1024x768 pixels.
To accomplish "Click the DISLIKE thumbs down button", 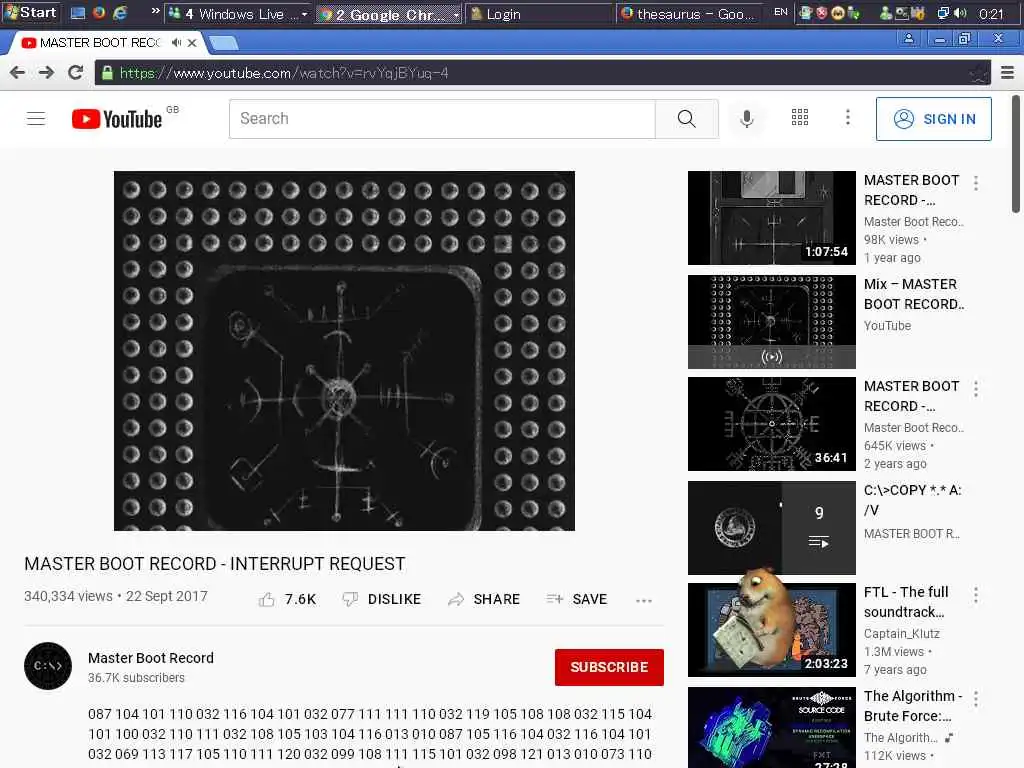I will tap(382, 599).
